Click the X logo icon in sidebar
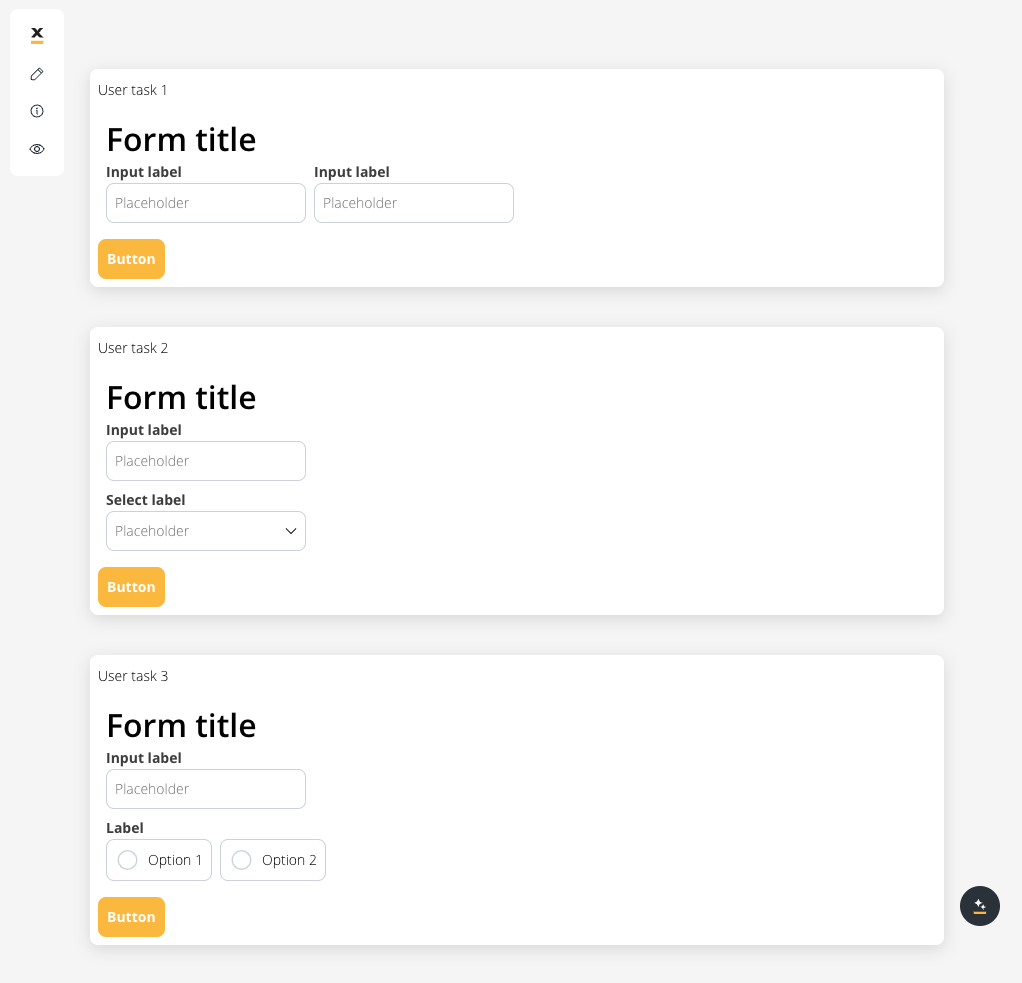The height and width of the screenshot is (983, 1022). pyautogui.click(x=37, y=35)
